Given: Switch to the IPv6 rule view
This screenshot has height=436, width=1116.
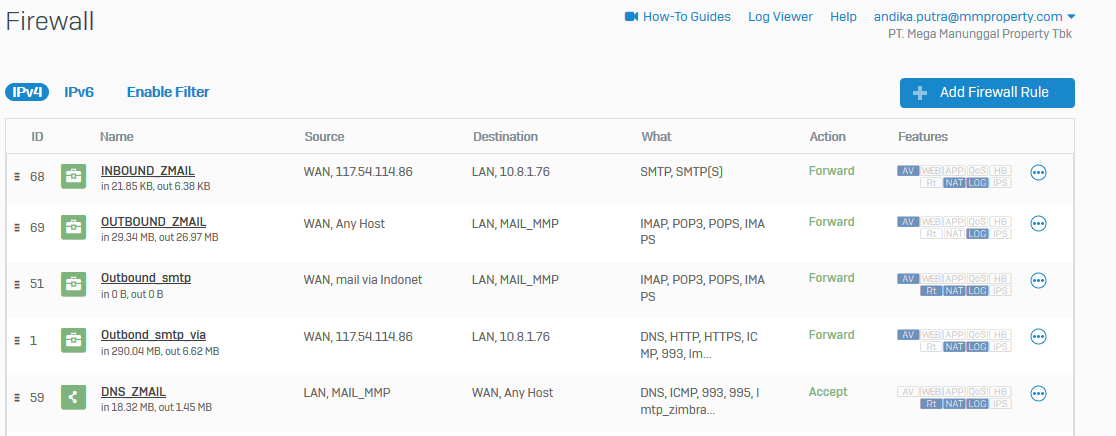Looking at the screenshot, I should pos(79,92).
